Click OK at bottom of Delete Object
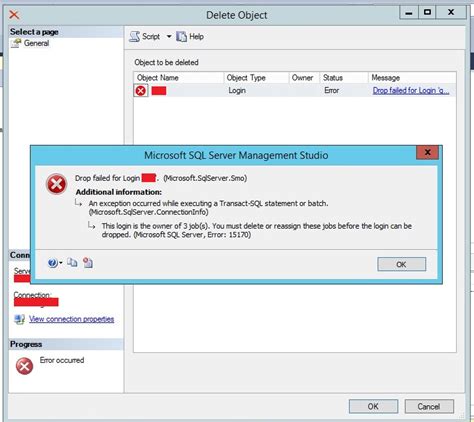 [x=373, y=406]
